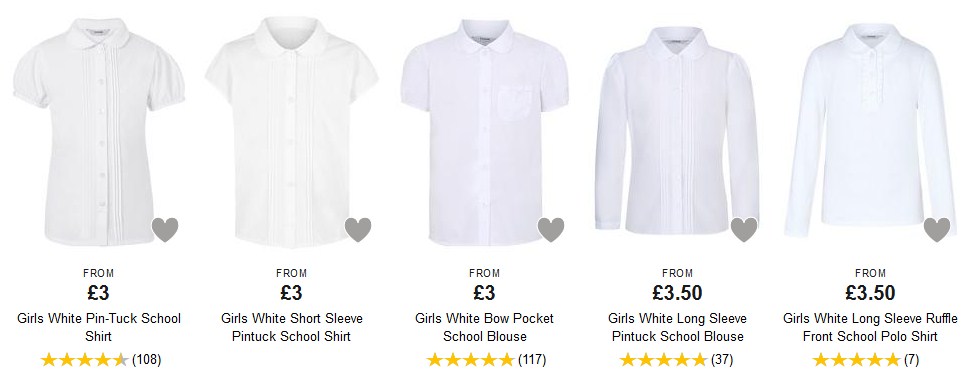View the Long Sleeve Ruffle Polo Shirt image
The image size is (970, 382).
870,132
